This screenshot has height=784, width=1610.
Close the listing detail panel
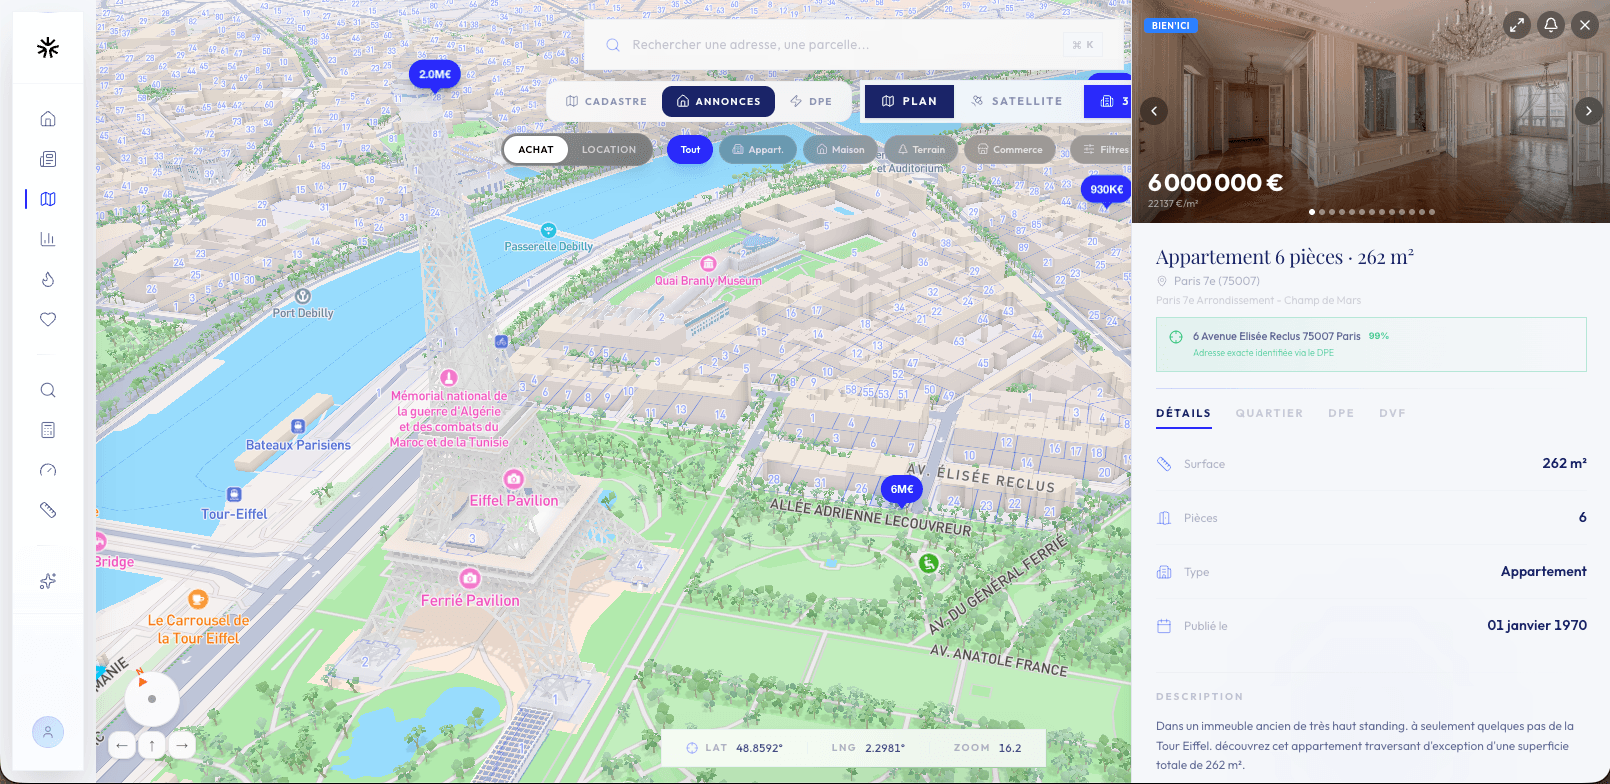tap(1585, 25)
